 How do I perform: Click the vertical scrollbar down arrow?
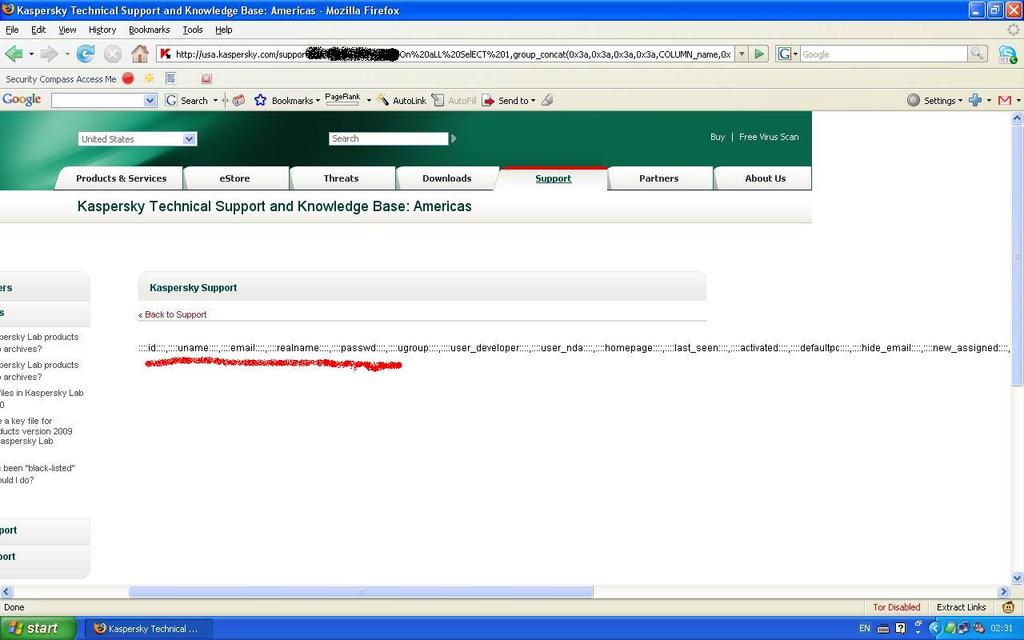(x=1017, y=578)
